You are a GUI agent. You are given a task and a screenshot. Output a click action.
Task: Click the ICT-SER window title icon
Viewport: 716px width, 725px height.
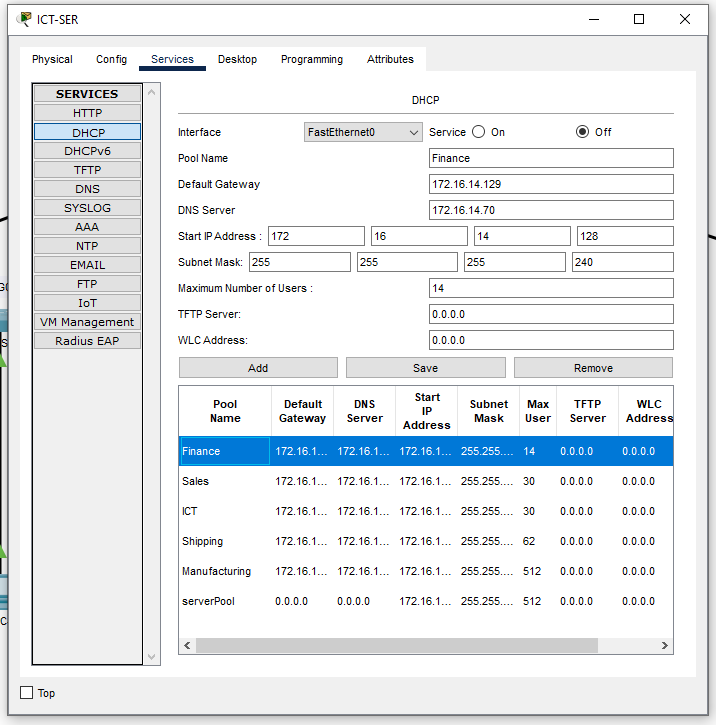[x=24, y=19]
